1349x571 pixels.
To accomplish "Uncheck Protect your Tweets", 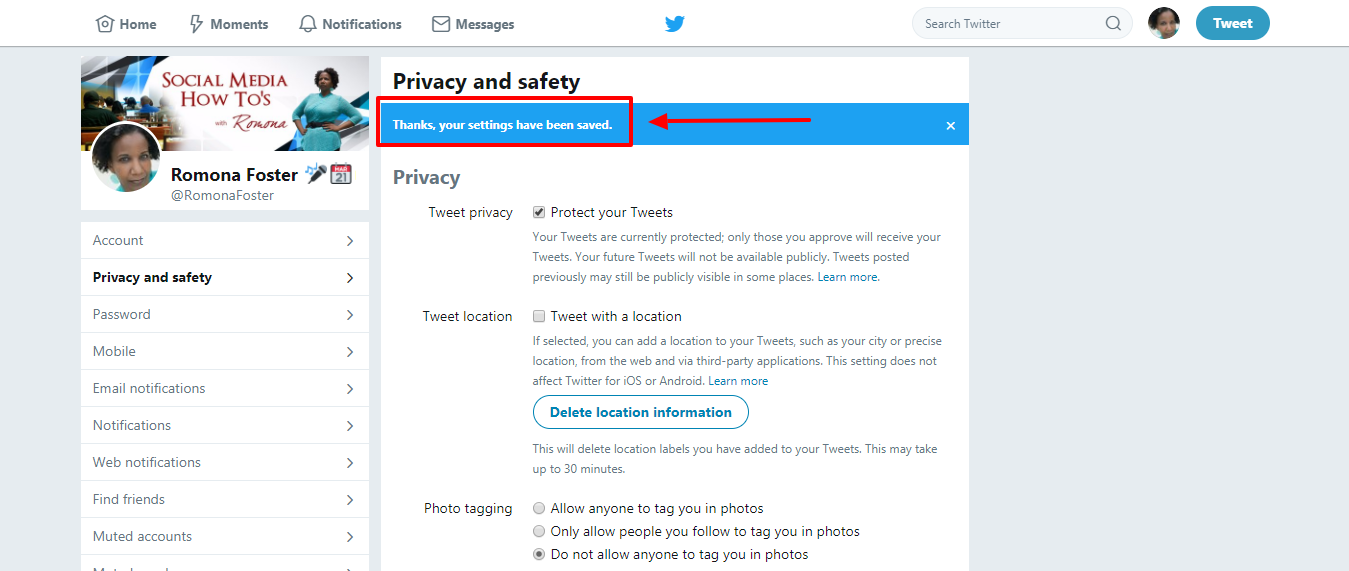I will pyautogui.click(x=539, y=212).
